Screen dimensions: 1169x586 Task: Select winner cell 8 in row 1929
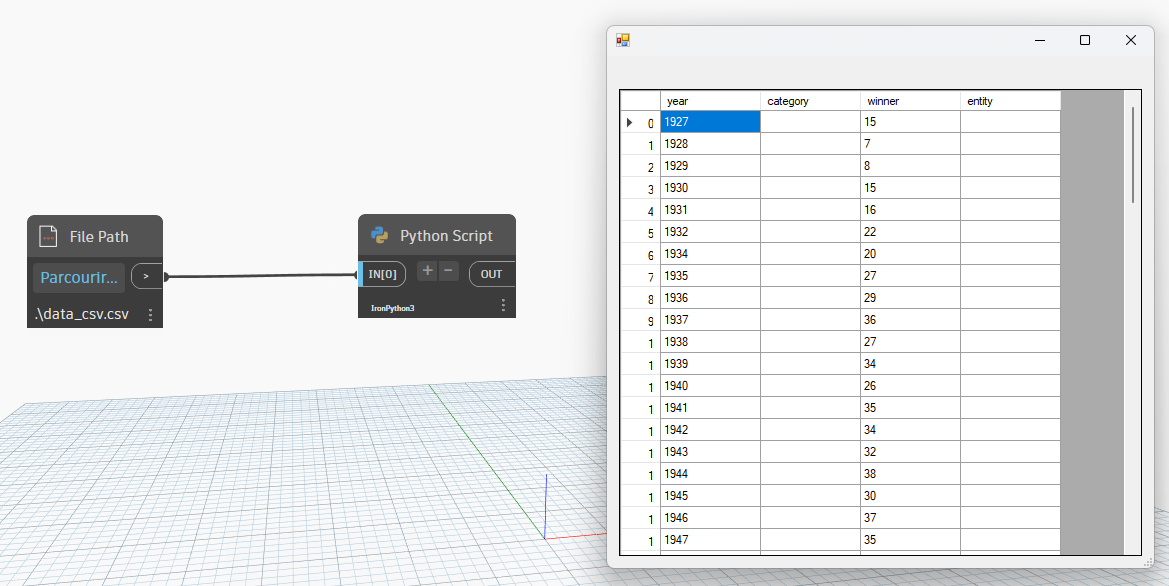pyautogui.click(x=910, y=166)
